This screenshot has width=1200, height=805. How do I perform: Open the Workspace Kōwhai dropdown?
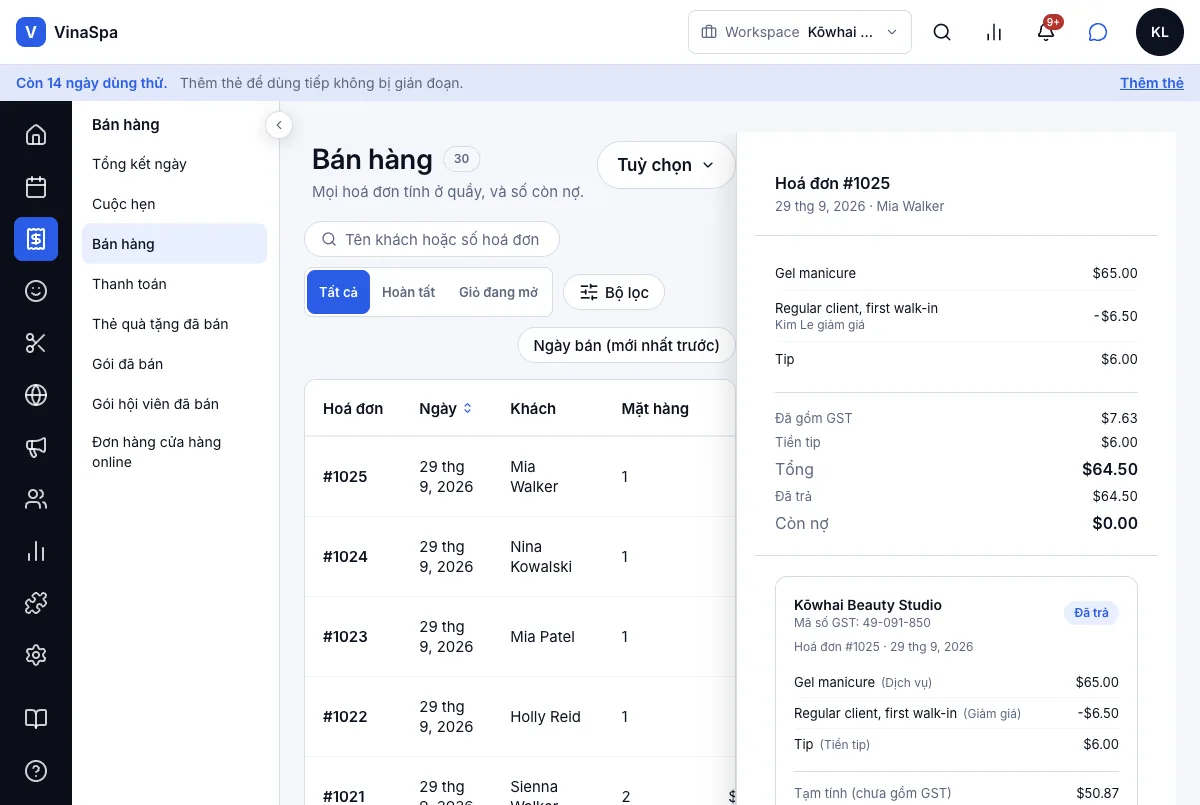[x=800, y=32]
